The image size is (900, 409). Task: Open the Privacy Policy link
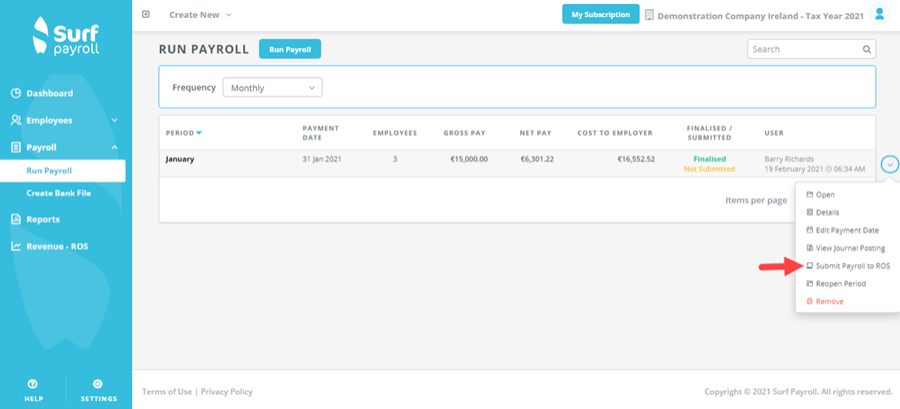(x=227, y=392)
